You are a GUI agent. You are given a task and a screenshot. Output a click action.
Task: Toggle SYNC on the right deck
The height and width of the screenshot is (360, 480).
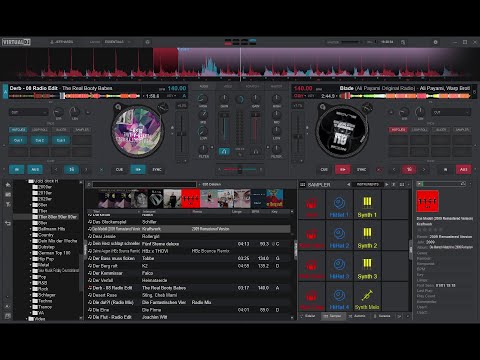(x=361, y=169)
